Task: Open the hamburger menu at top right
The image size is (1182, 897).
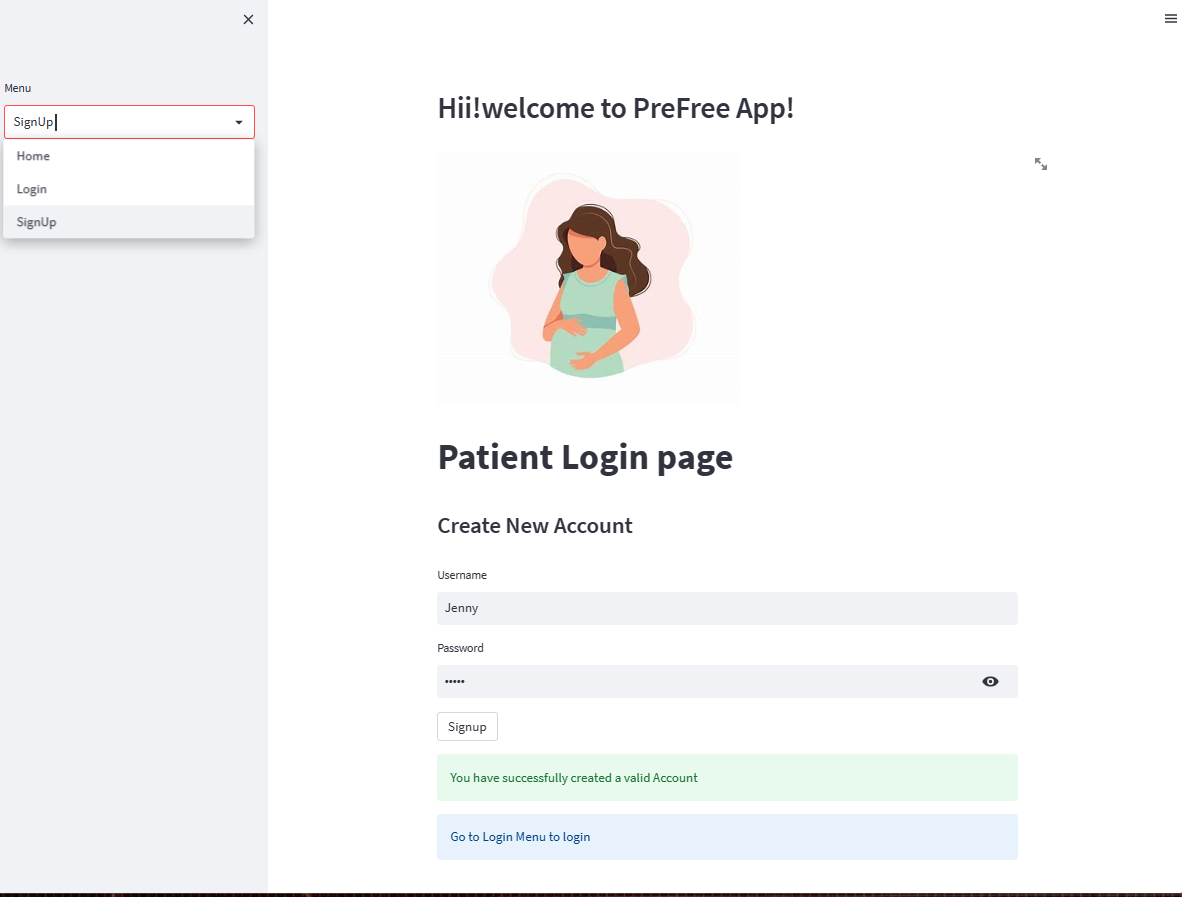Action: click(1170, 18)
